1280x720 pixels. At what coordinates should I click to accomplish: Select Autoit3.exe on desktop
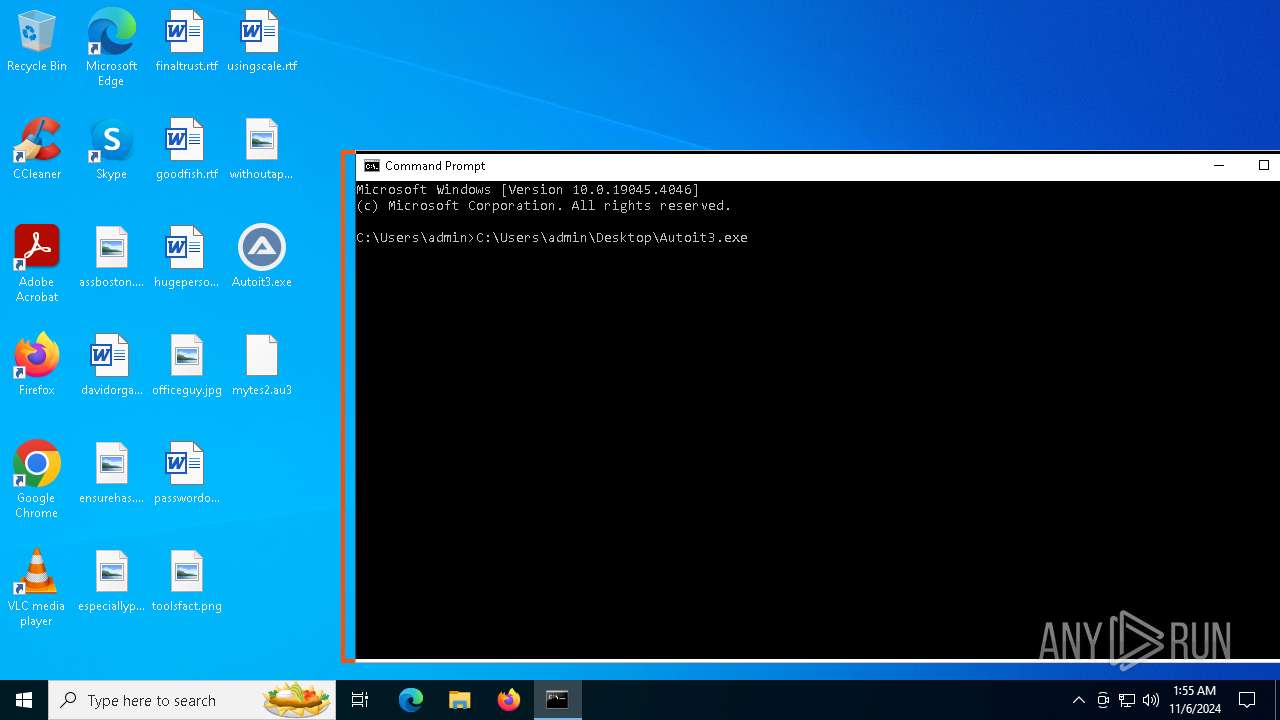(x=262, y=257)
